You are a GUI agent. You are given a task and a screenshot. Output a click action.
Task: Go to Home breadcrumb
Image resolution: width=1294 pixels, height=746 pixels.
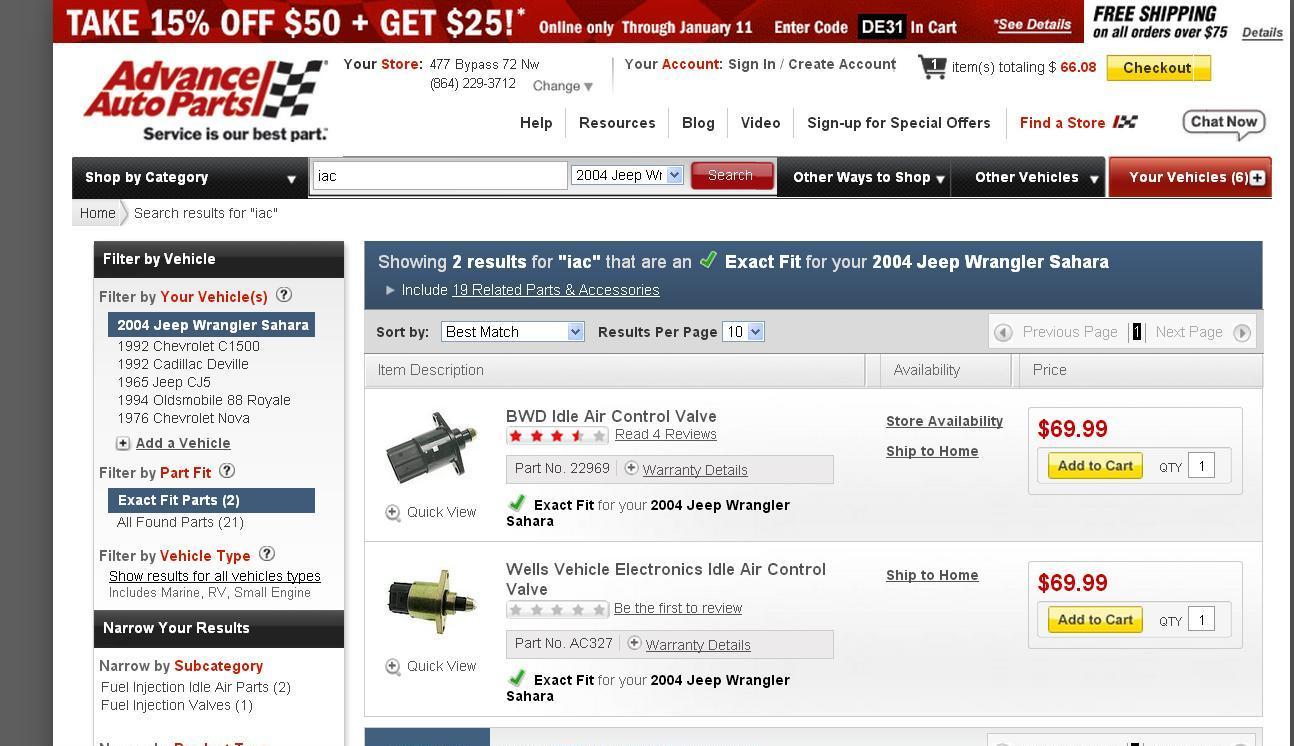(98, 213)
